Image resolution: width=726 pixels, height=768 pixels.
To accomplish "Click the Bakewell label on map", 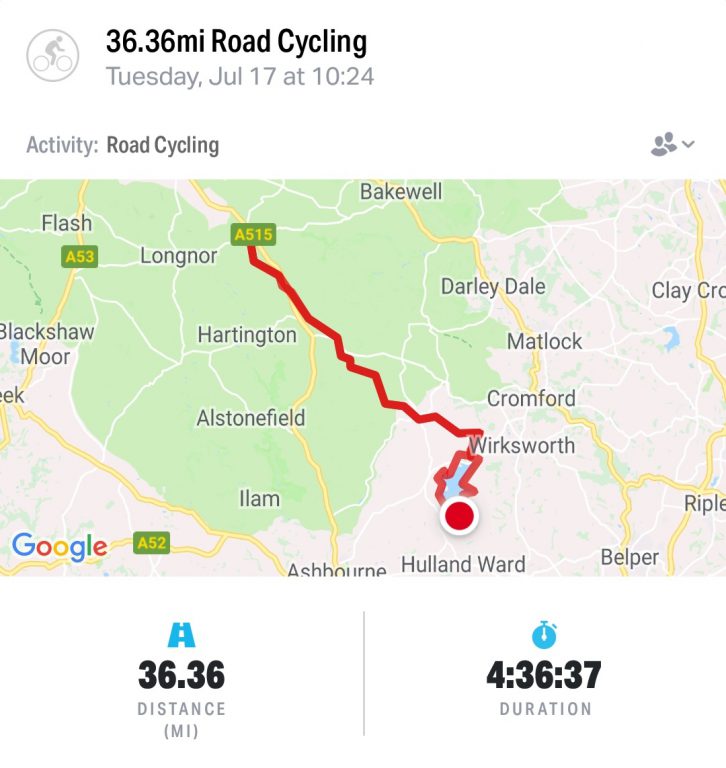I will click(400, 191).
